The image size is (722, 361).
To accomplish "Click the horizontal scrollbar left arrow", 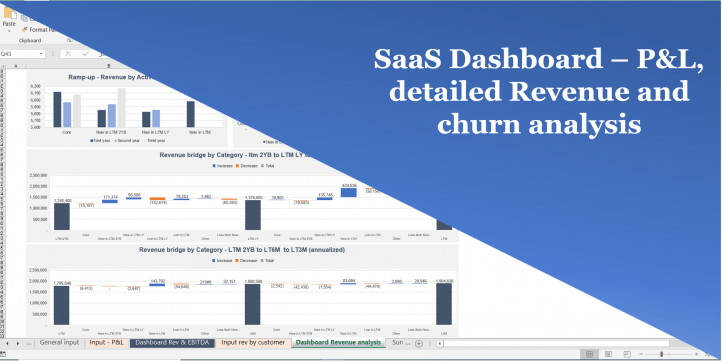I will click(x=440, y=343).
